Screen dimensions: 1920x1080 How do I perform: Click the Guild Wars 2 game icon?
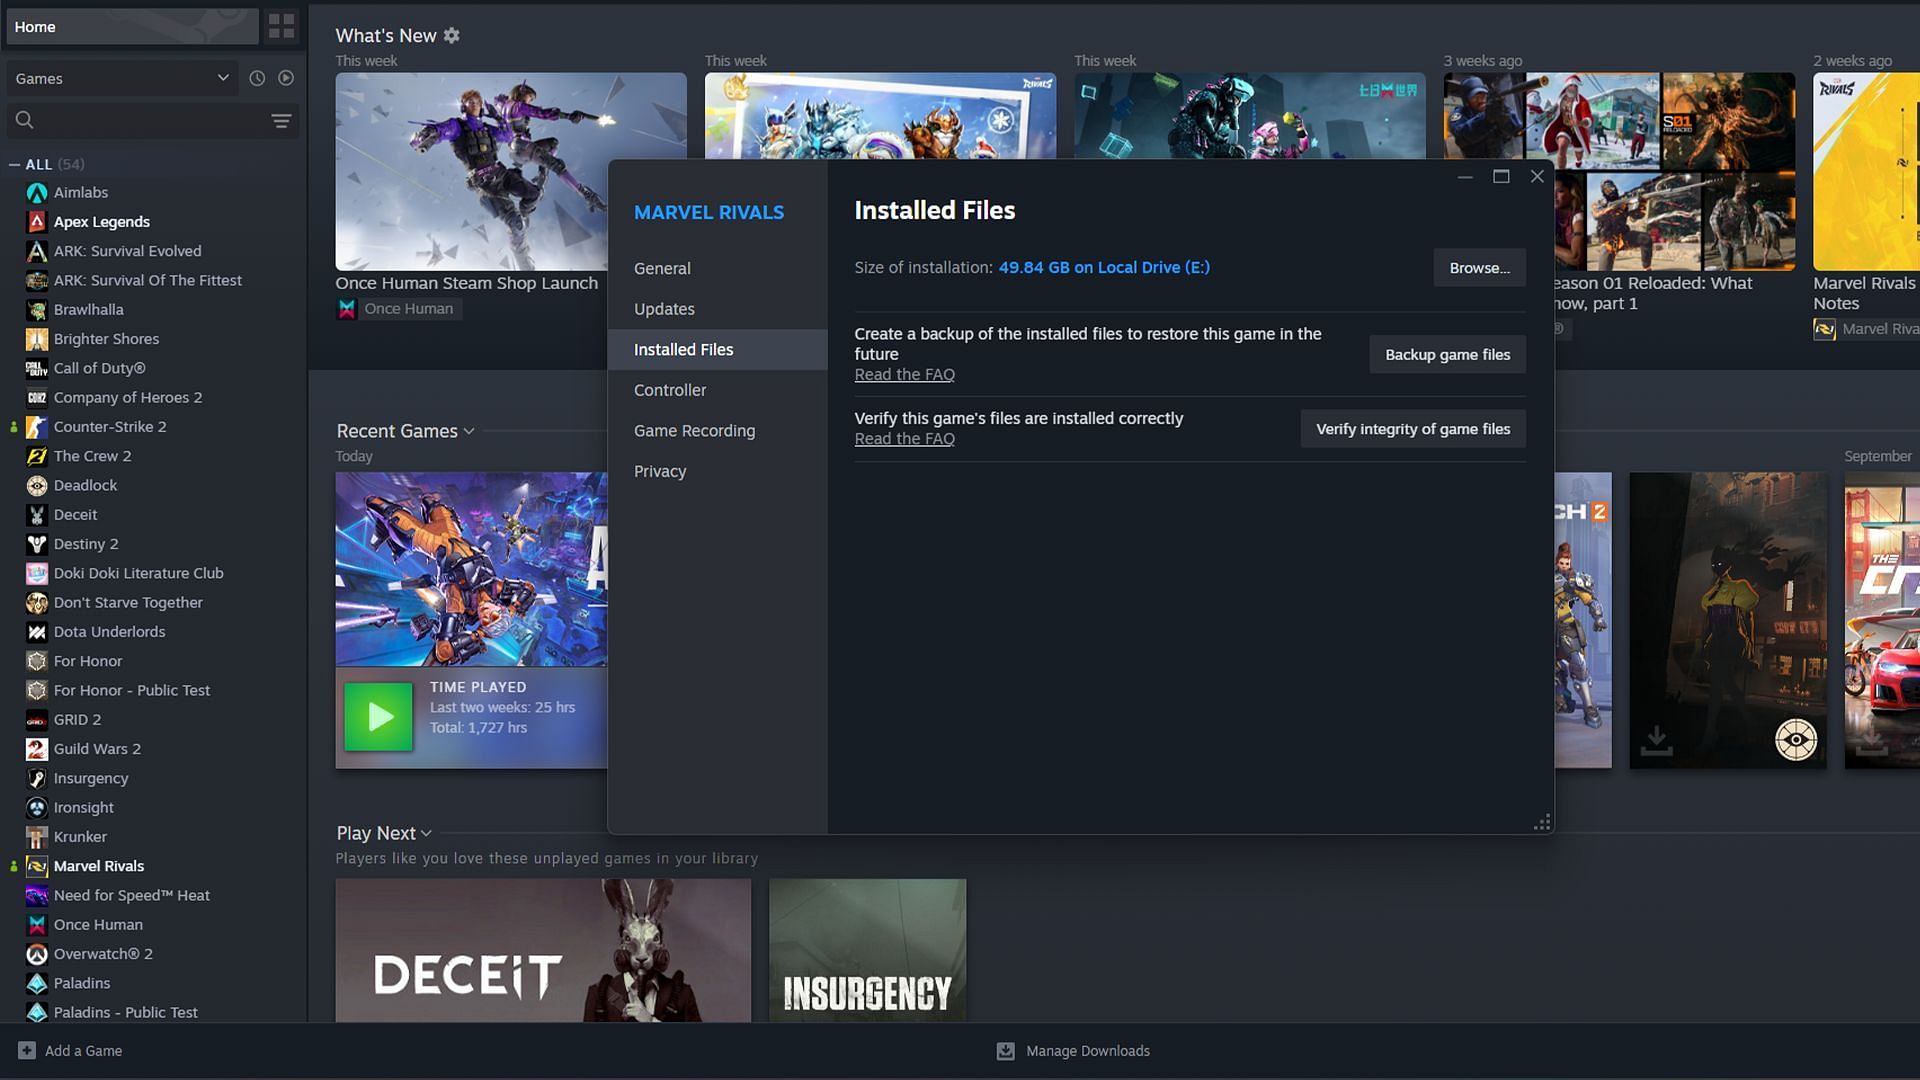click(x=37, y=749)
